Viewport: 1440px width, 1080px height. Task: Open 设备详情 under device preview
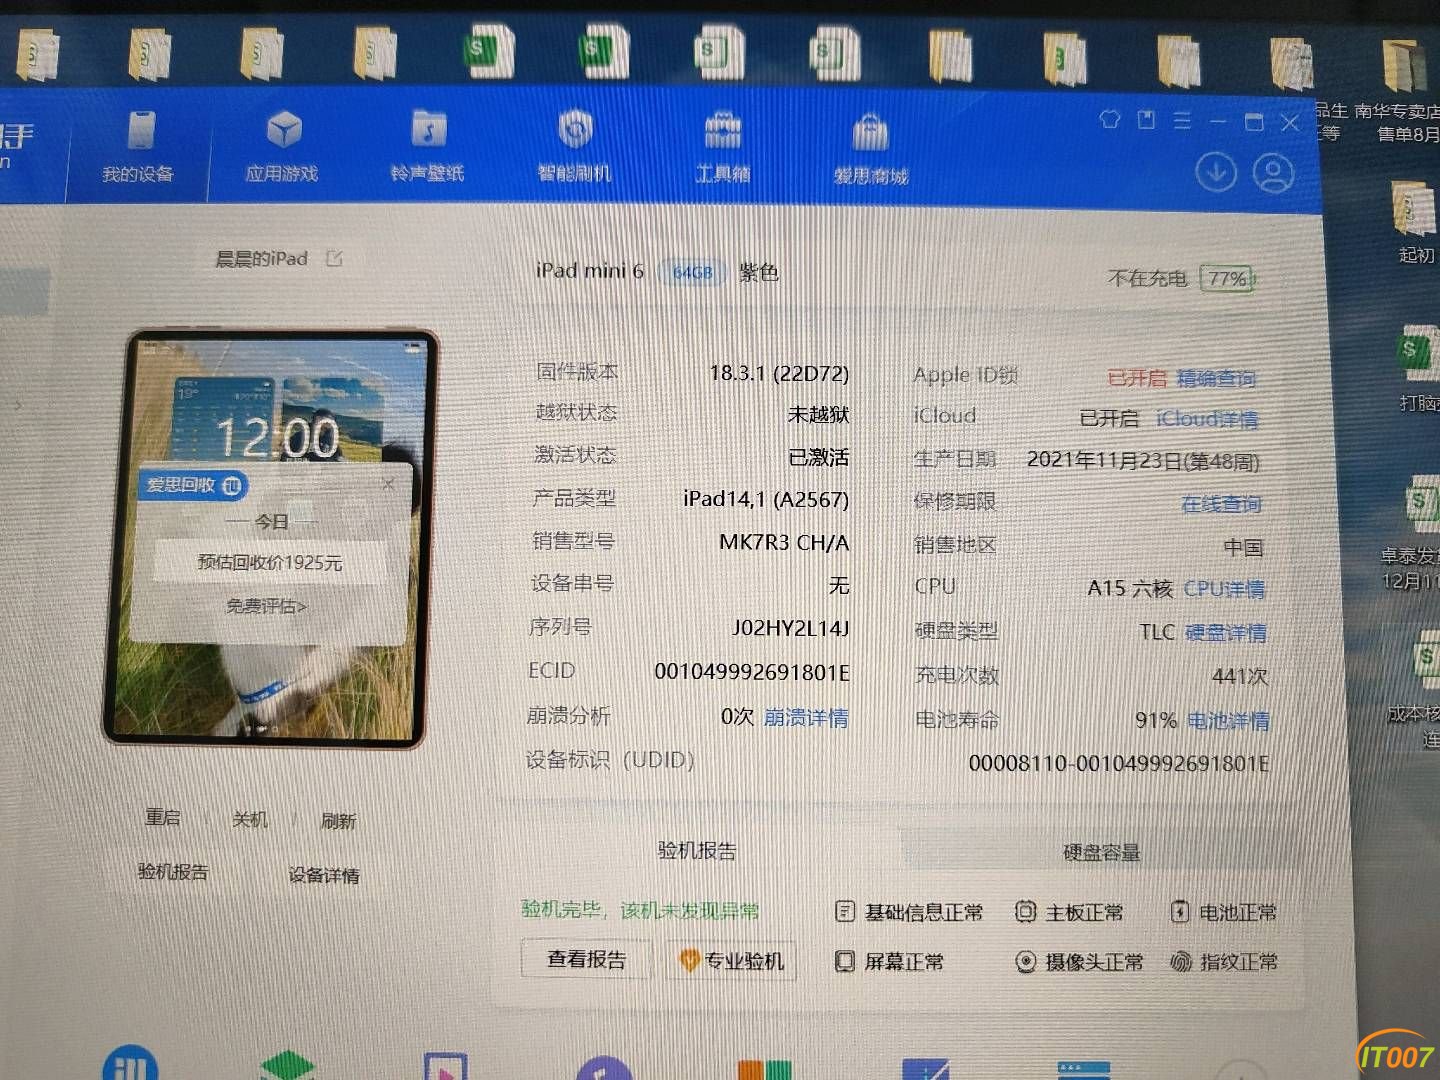pos(324,875)
